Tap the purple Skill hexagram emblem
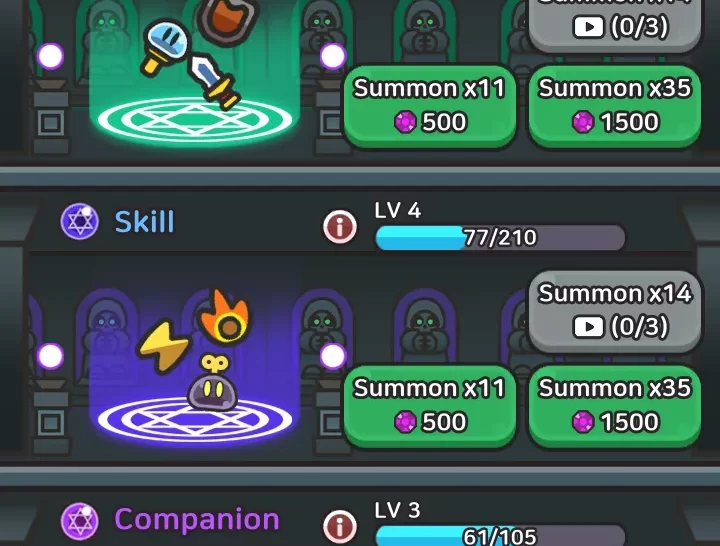Image resolution: width=720 pixels, height=546 pixels. tap(80, 222)
